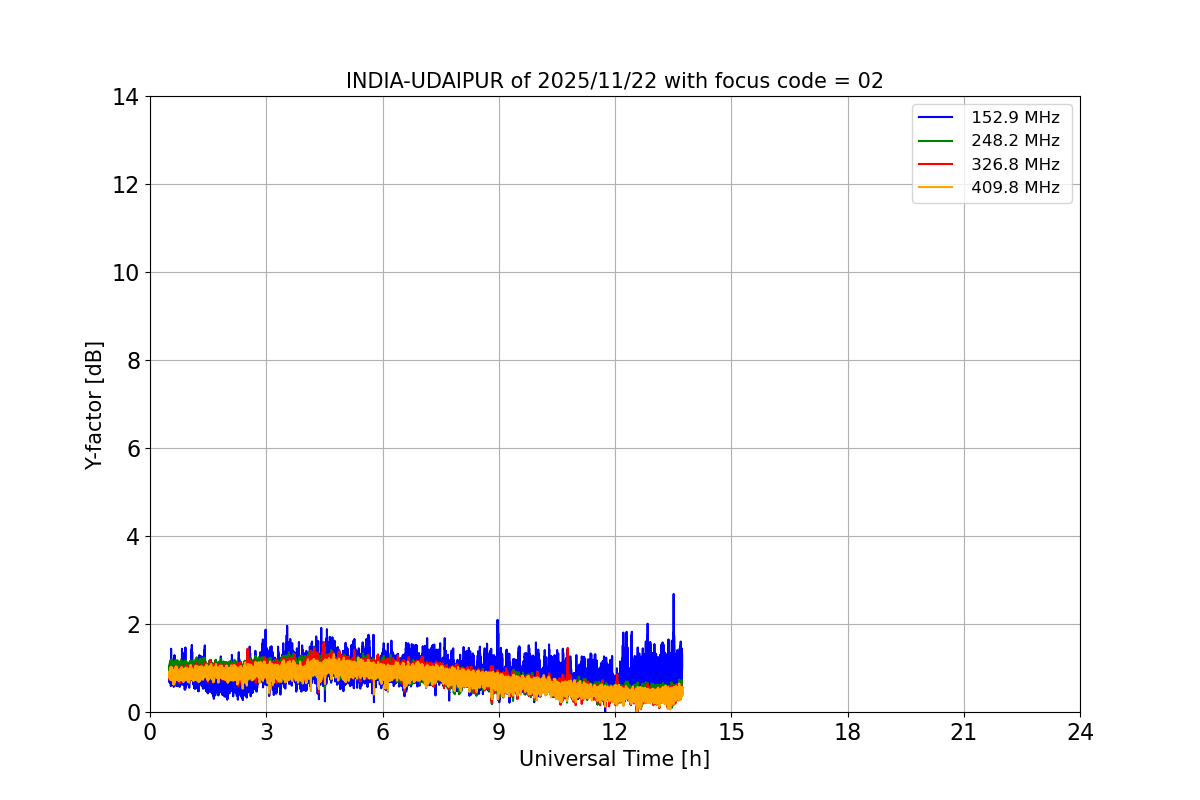The height and width of the screenshot is (800, 1200).
Task: Click x-axis tick label 3
Action: (266, 732)
